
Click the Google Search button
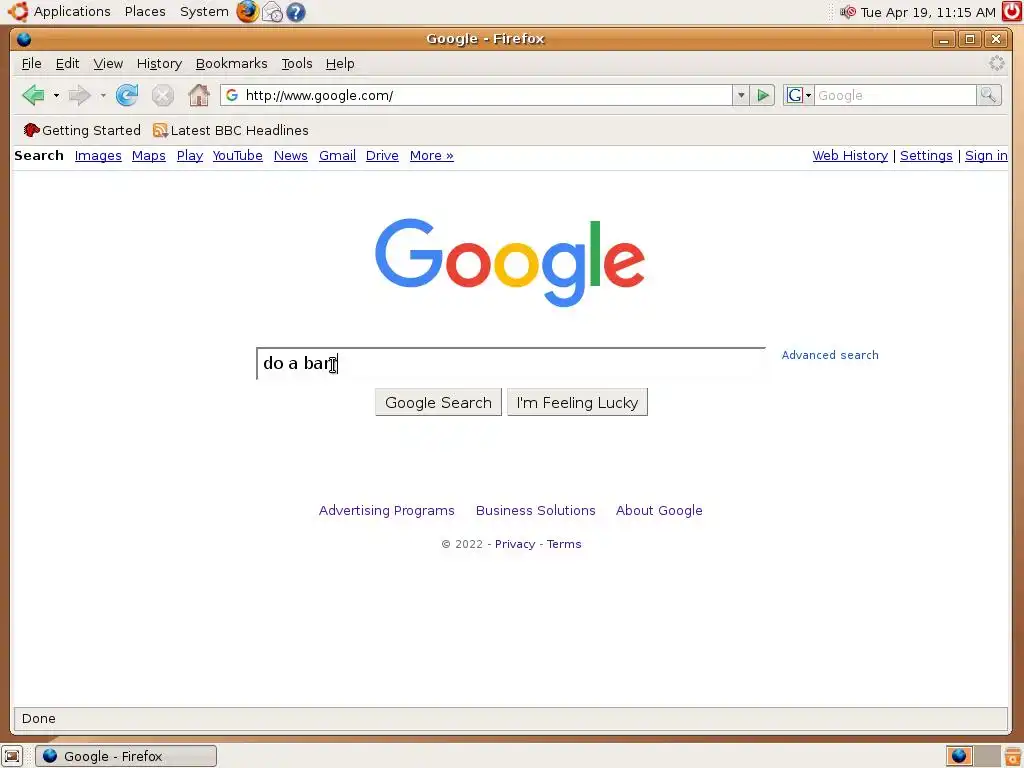click(438, 402)
